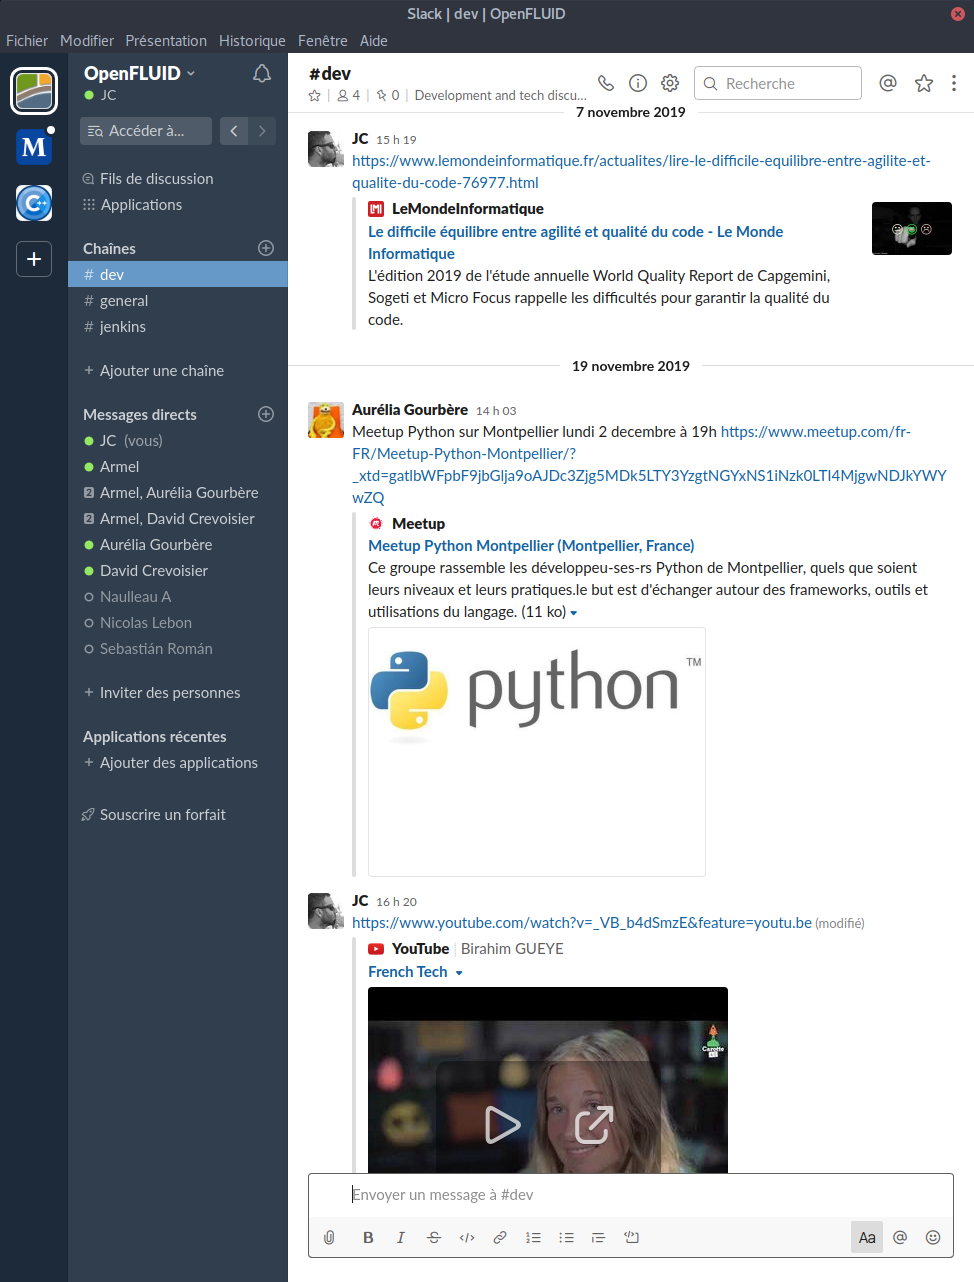The image size is (974, 1282).
Task: Open the three-dot more menu in the header
Action: coord(954,83)
